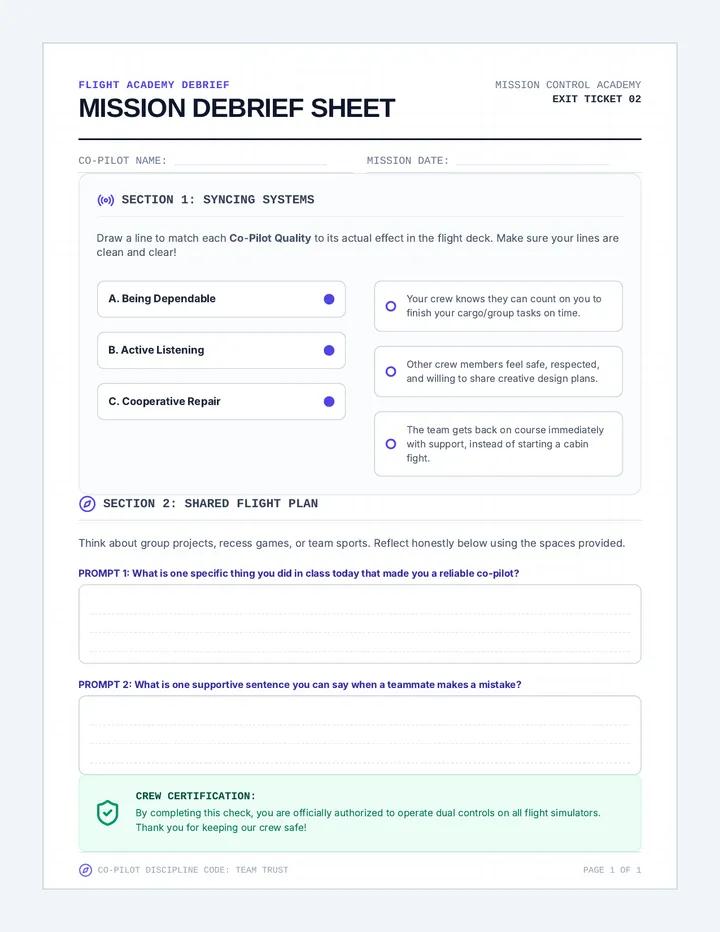
Task: Click the 'Page 1 of 1' footer text
Action: [x=612, y=870]
